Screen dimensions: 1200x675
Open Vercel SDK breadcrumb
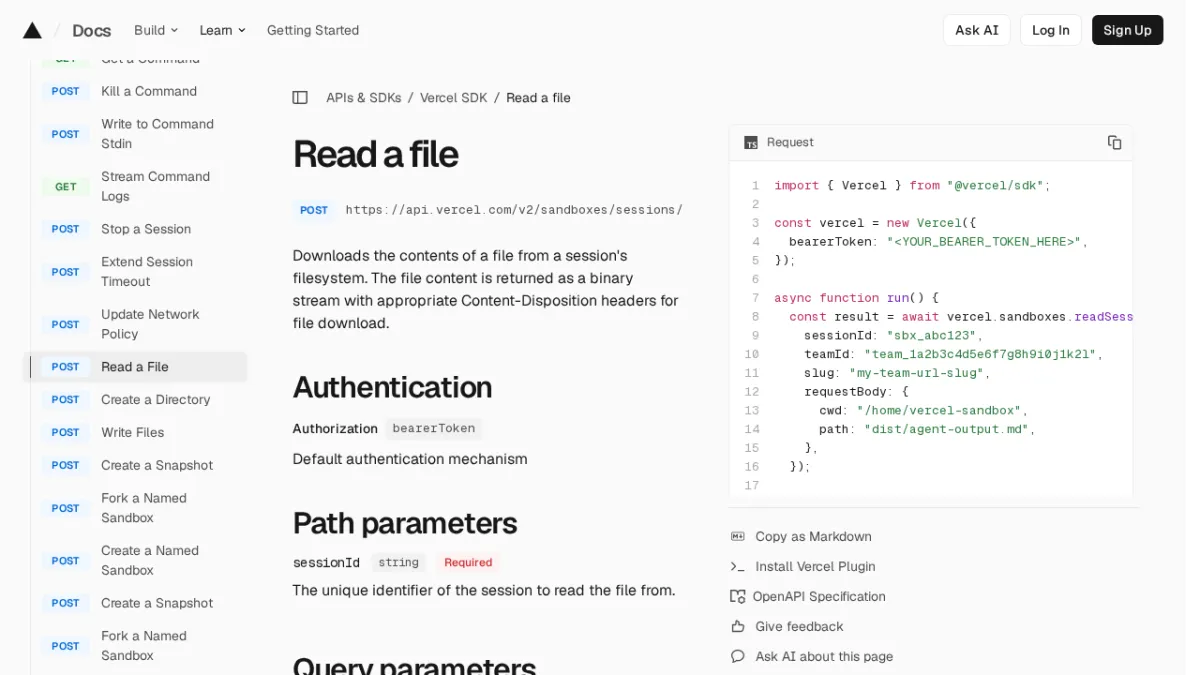click(x=454, y=98)
